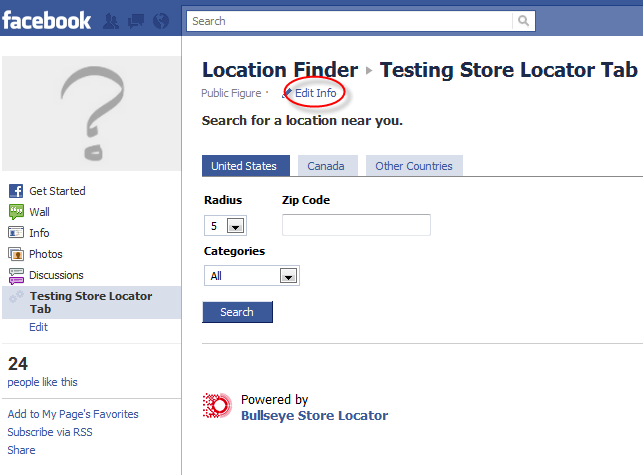Switch to the Canada tab

pyautogui.click(x=328, y=166)
